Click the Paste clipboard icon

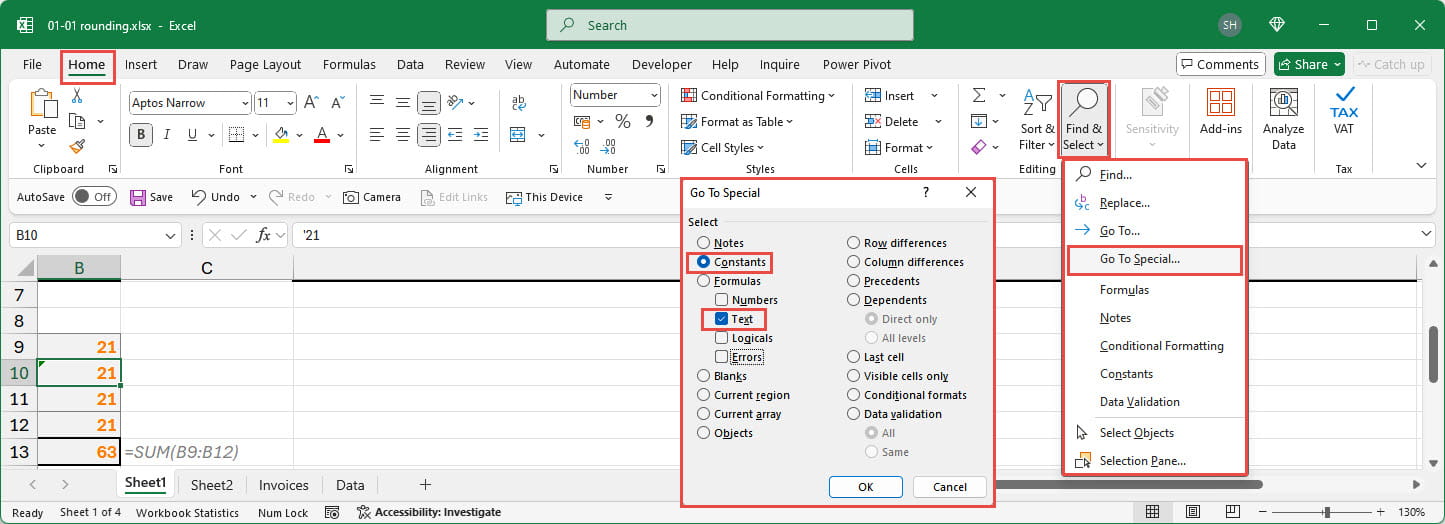pyautogui.click(x=42, y=108)
